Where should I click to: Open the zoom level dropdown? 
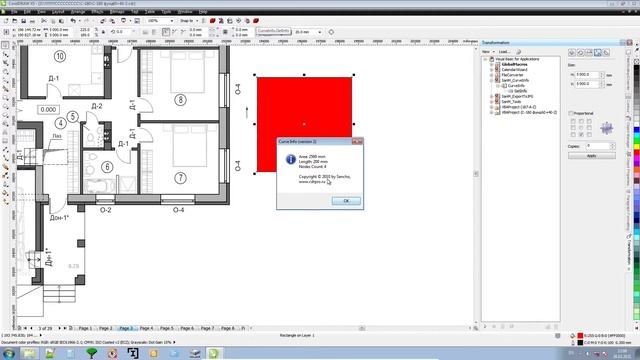pyautogui.click(x=171, y=21)
